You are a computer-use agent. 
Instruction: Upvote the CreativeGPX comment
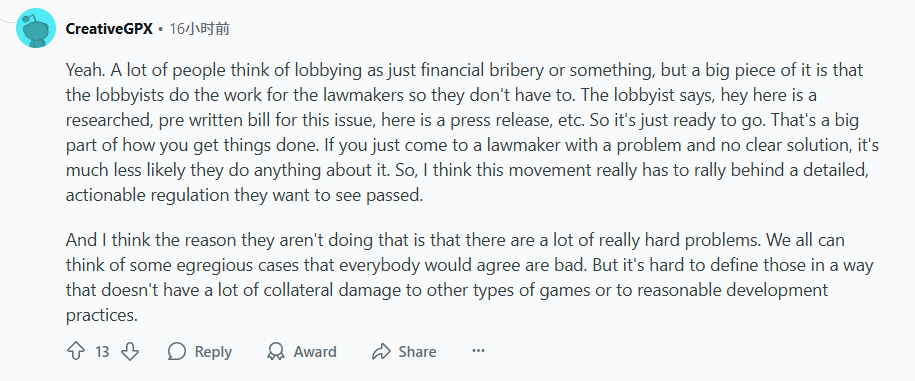(x=76, y=351)
